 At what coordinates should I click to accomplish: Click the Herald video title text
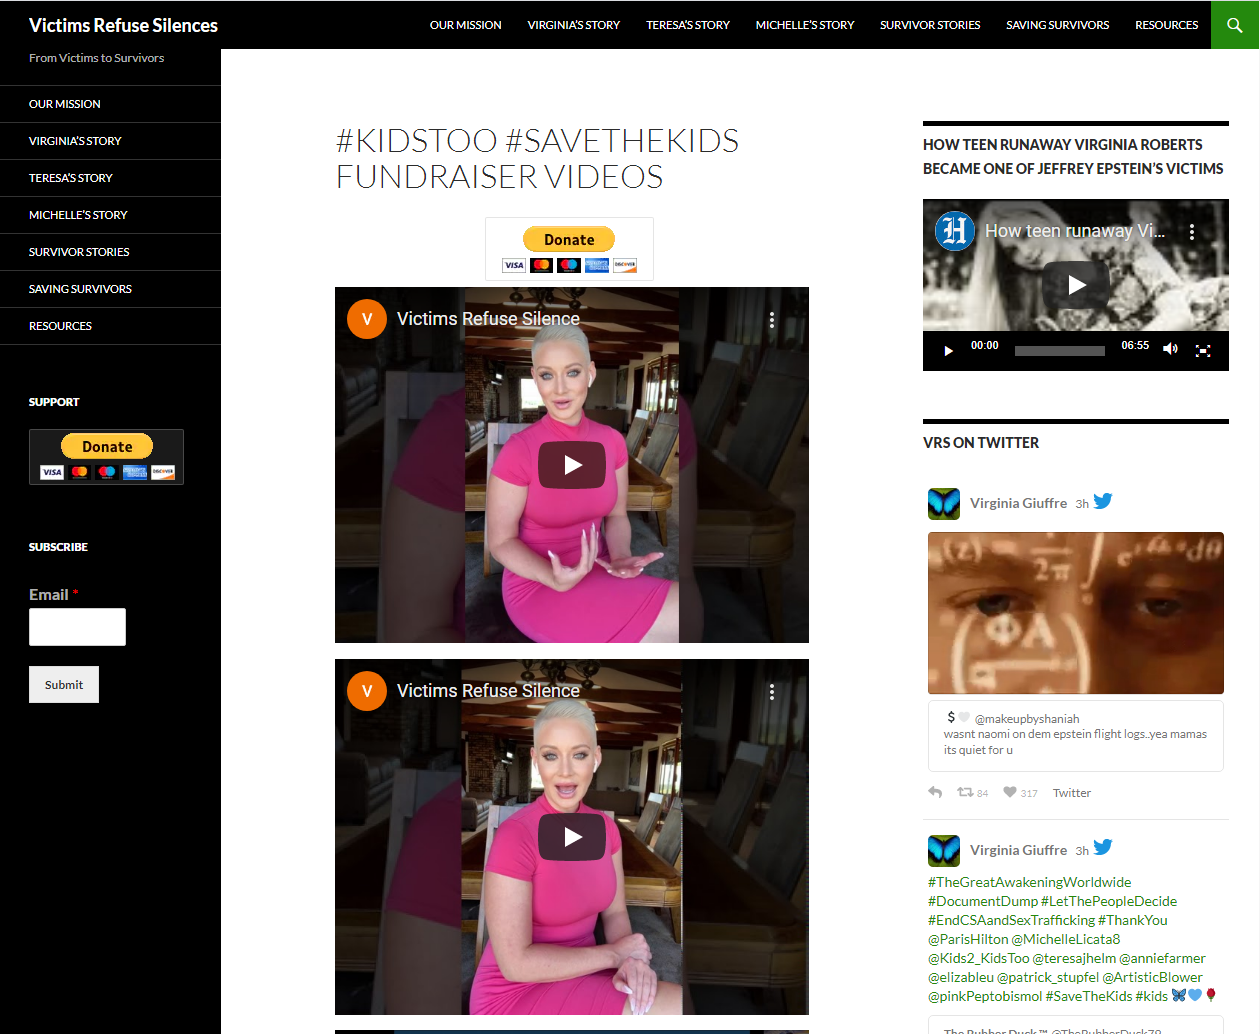pyautogui.click(x=1075, y=231)
